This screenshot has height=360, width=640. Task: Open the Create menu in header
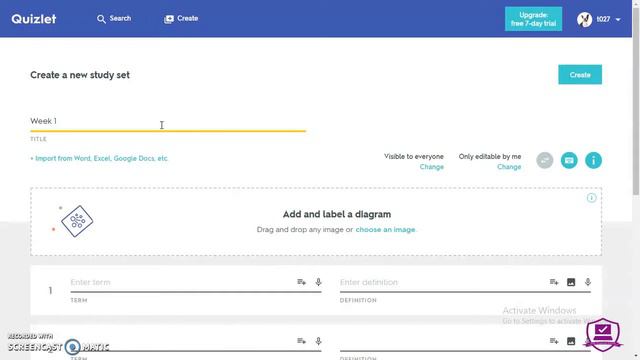click(x=181, y=19)
